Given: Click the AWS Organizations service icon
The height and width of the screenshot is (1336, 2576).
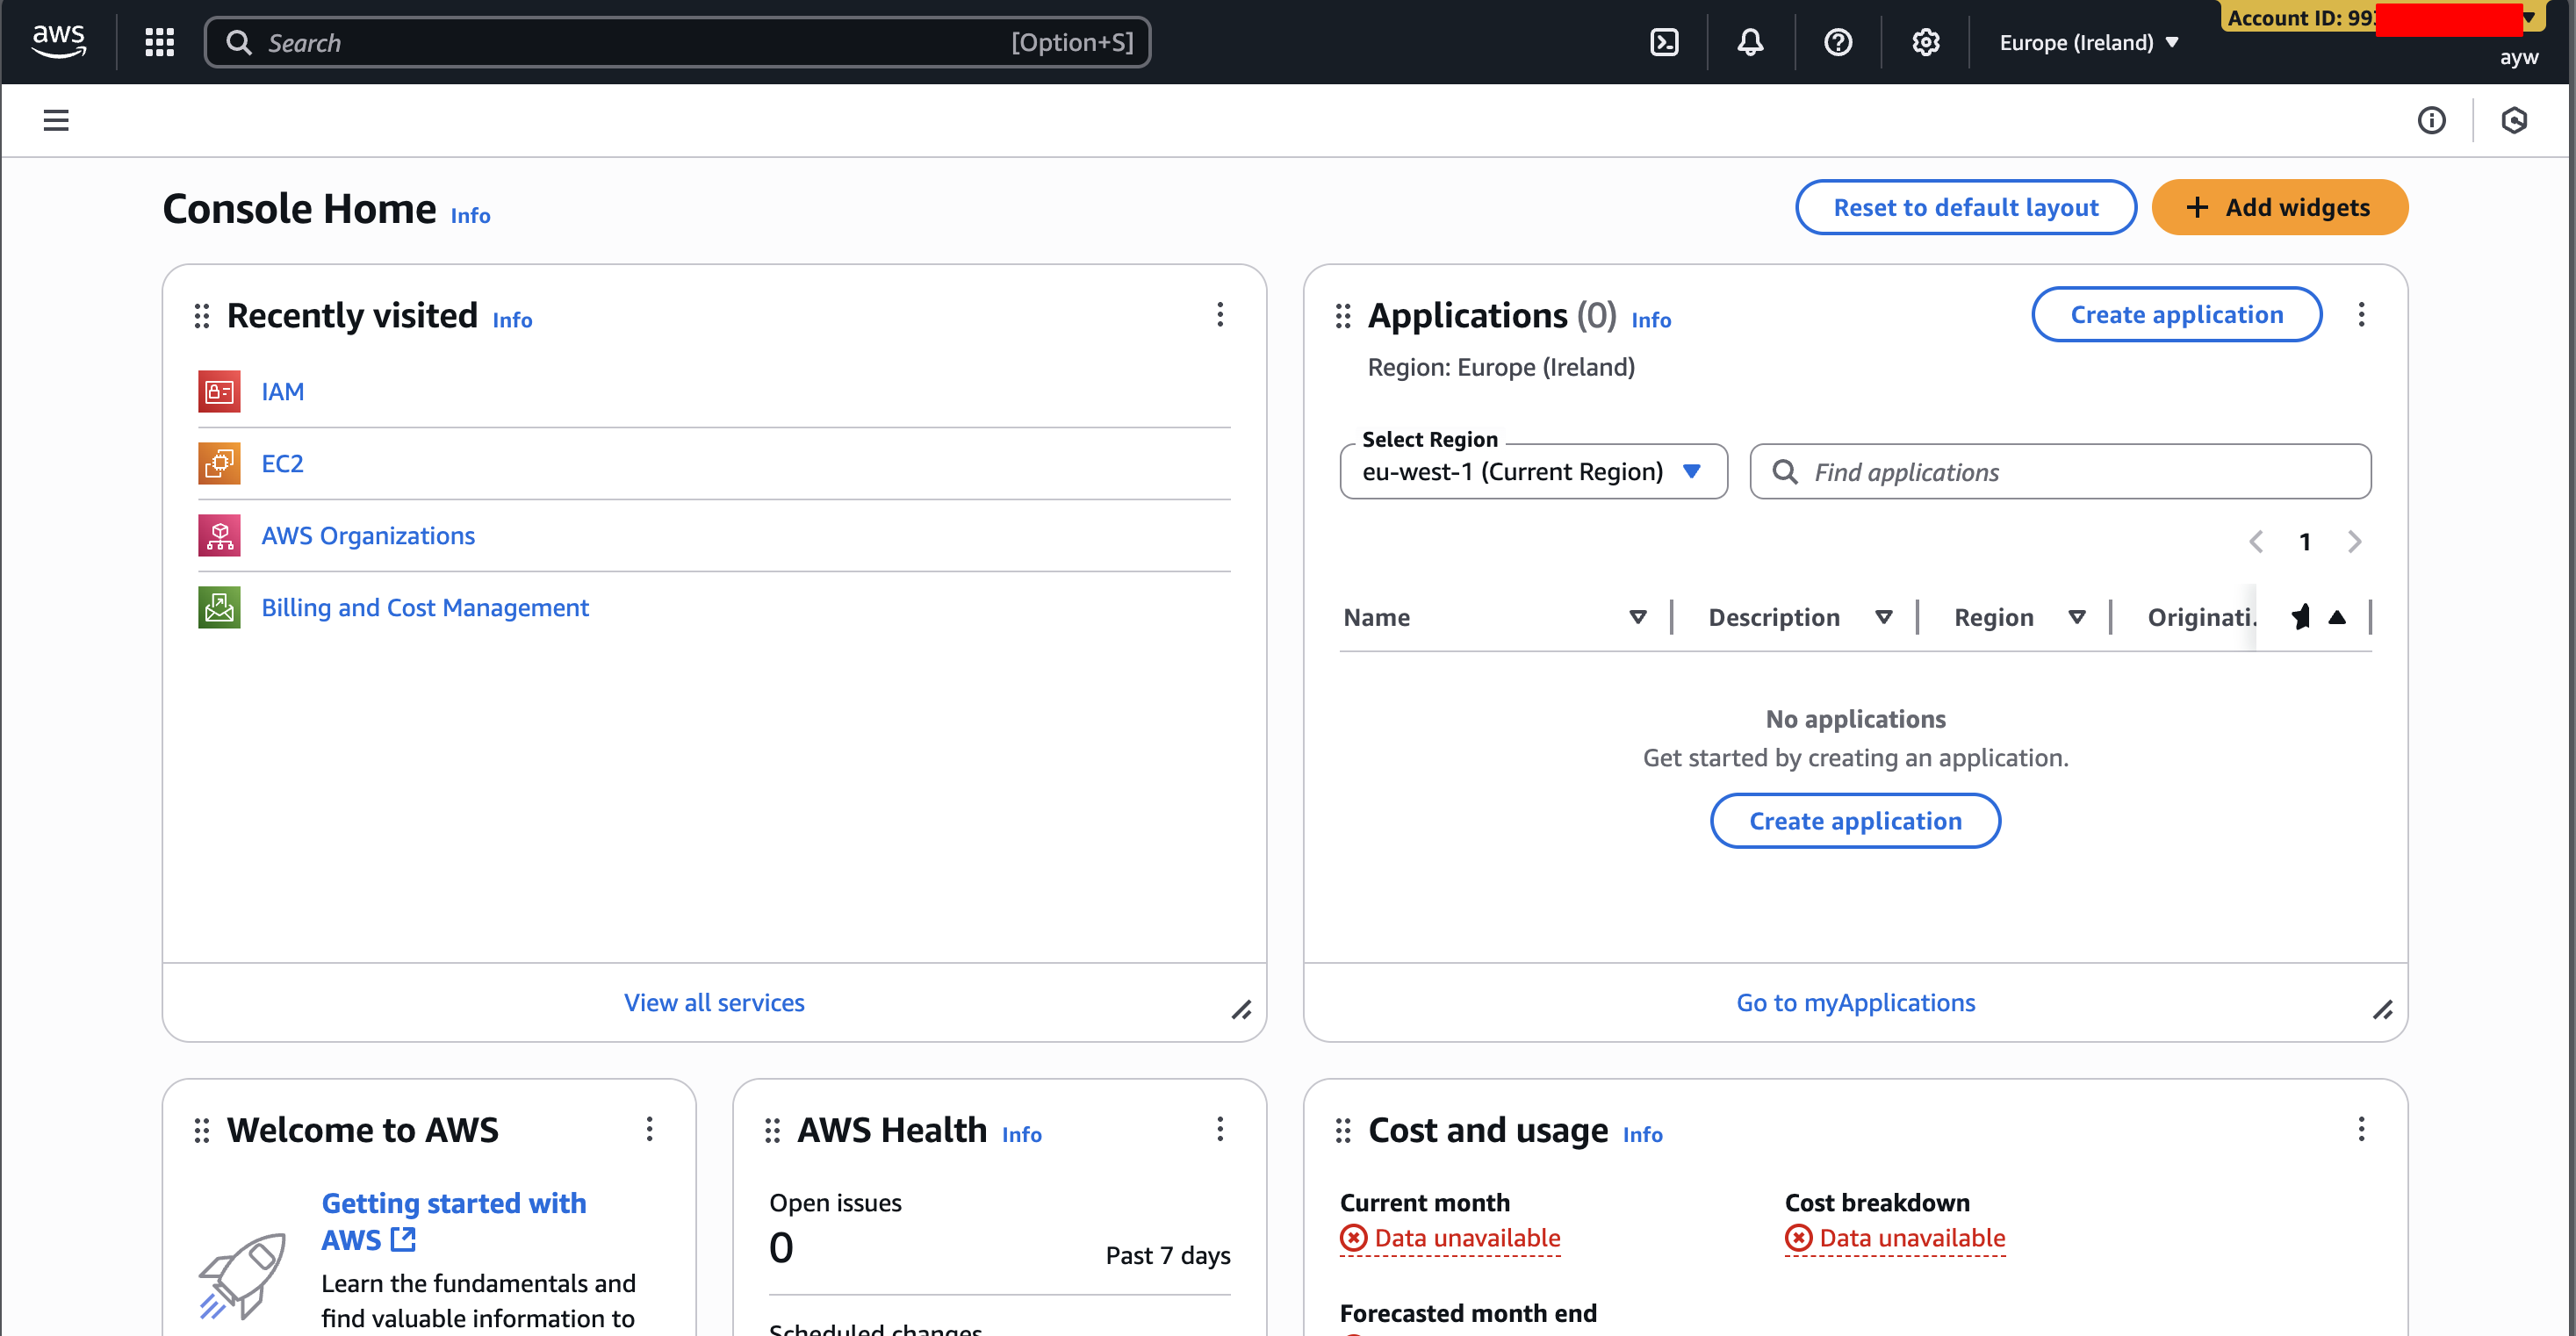Looking at the screenshot, I should (218, 535).
